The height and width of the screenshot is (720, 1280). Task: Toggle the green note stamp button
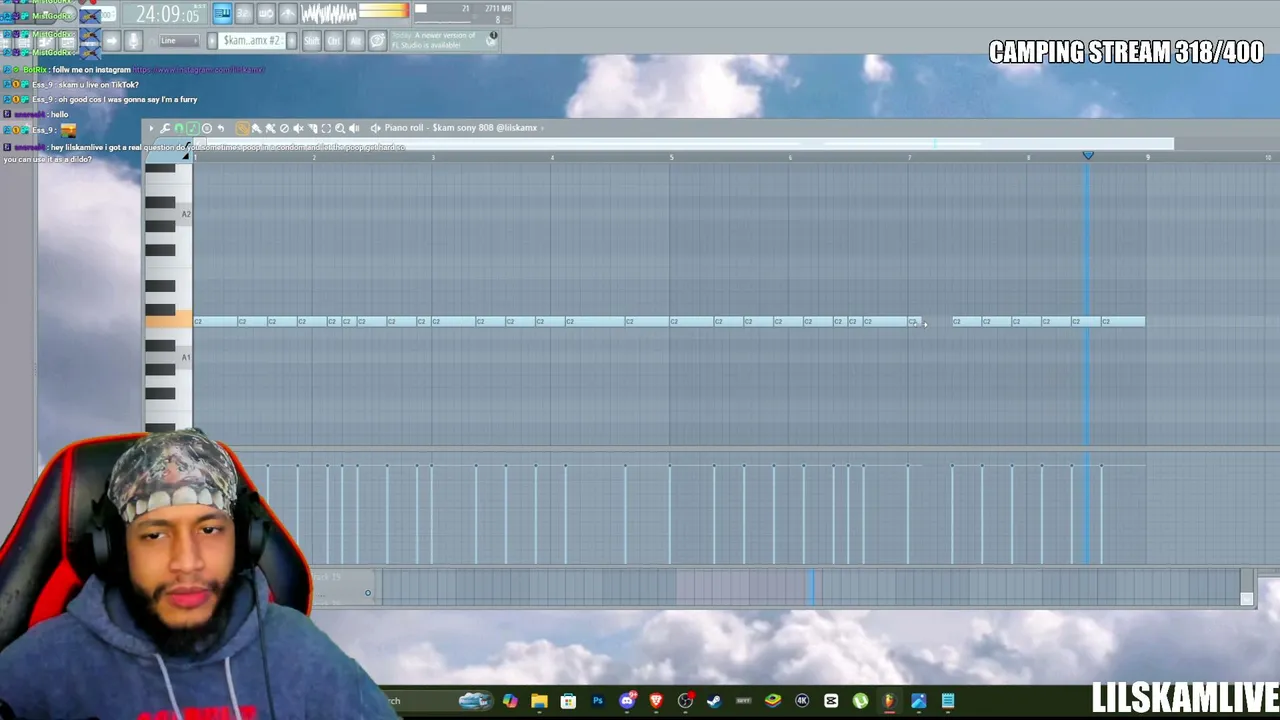click(x=193, y=128)
